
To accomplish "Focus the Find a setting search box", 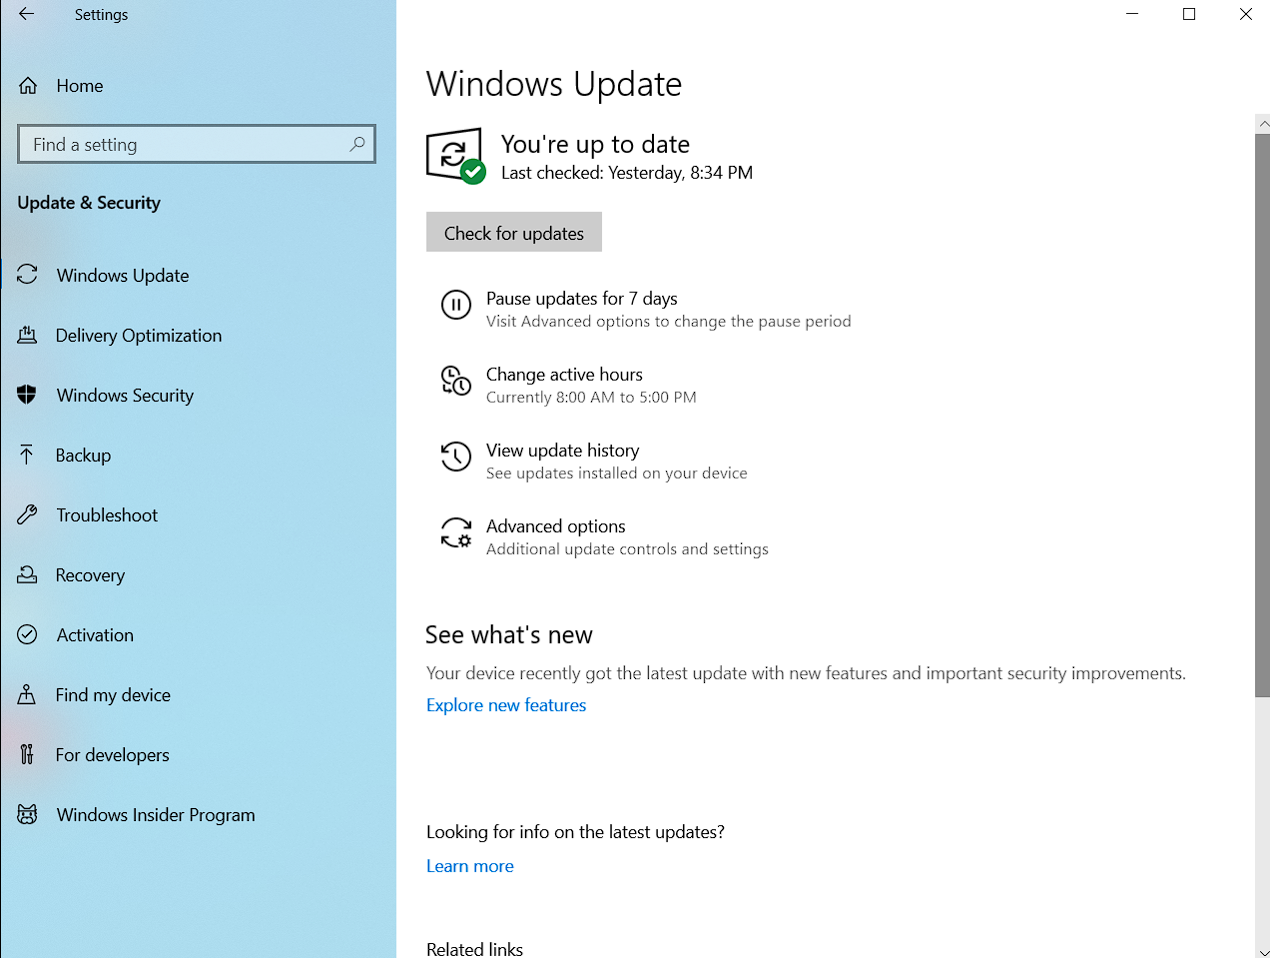I will pyautogui.click(x=185, y=144).
